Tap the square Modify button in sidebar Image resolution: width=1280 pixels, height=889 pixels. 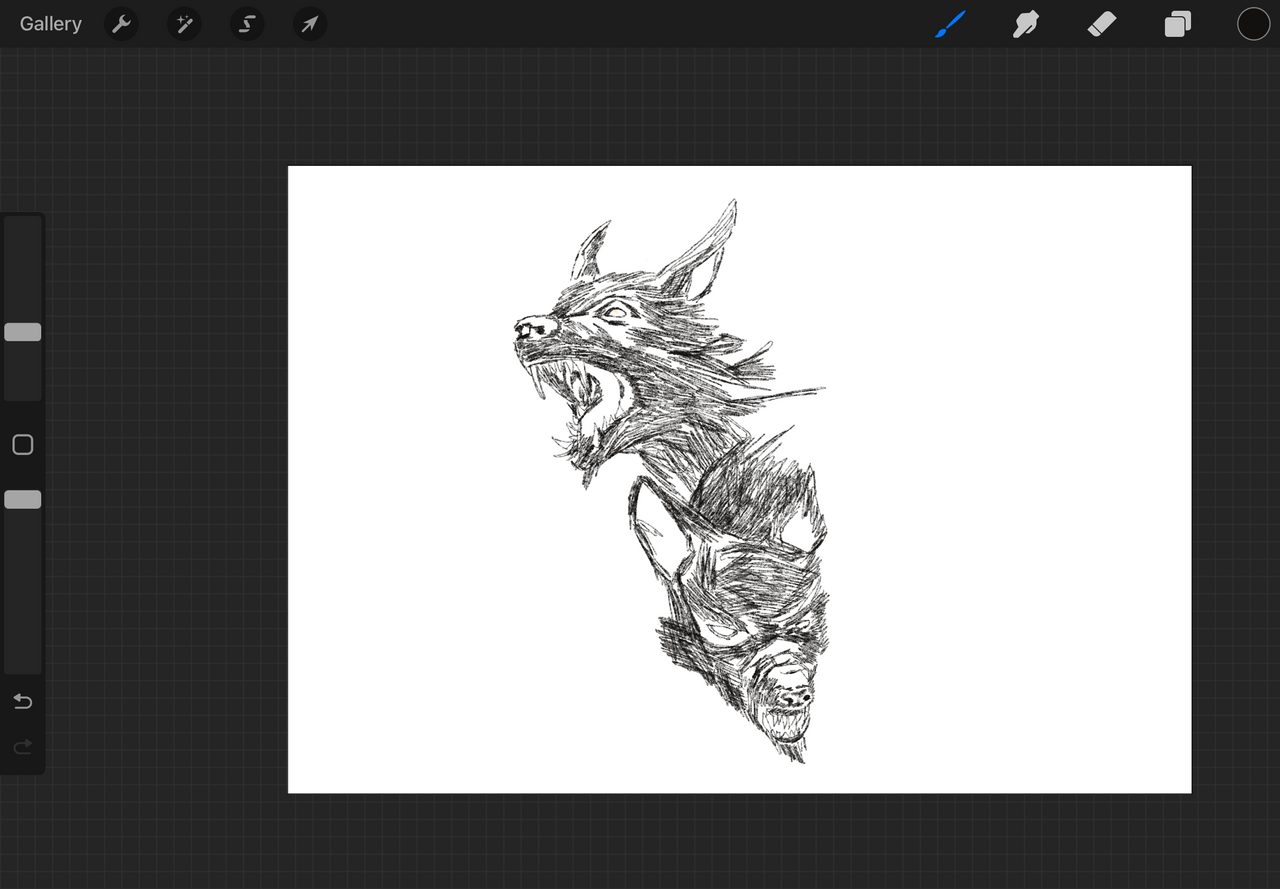coord(23,445)
